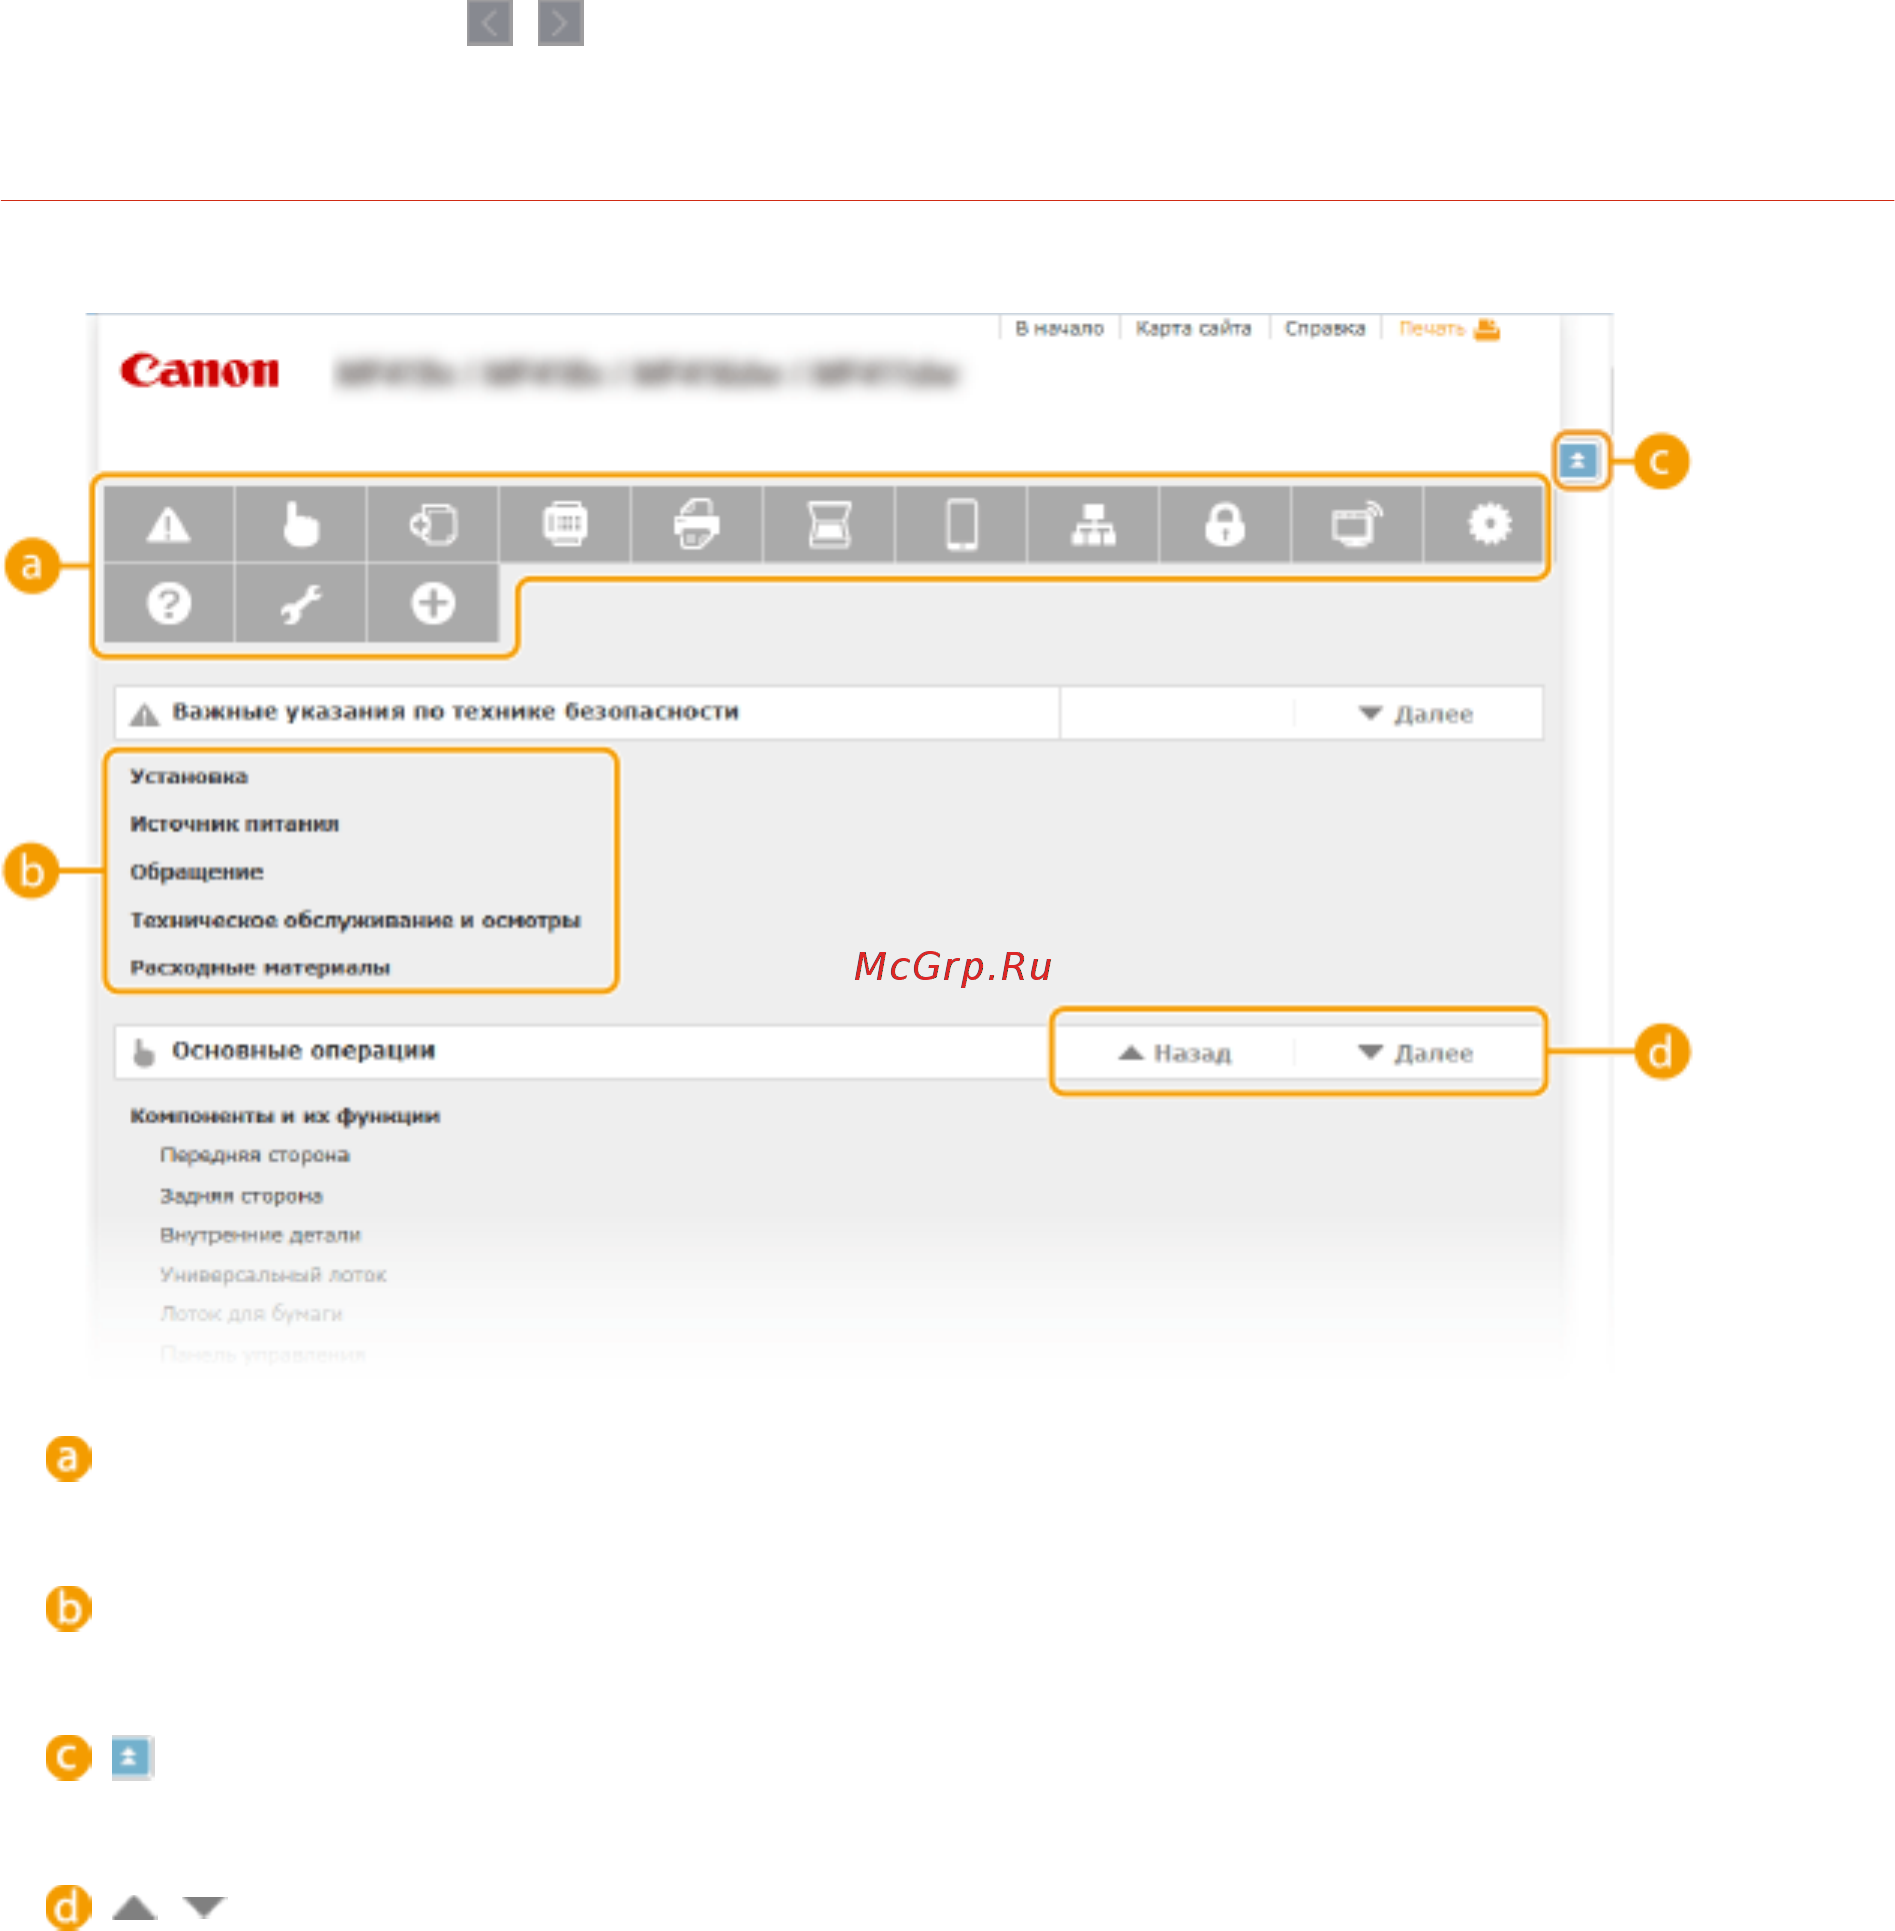The height and width of the screenshot is (1931, 1895).
Task: Click Назад in the Основные операции header
Action: [x=1175, y=1053]
